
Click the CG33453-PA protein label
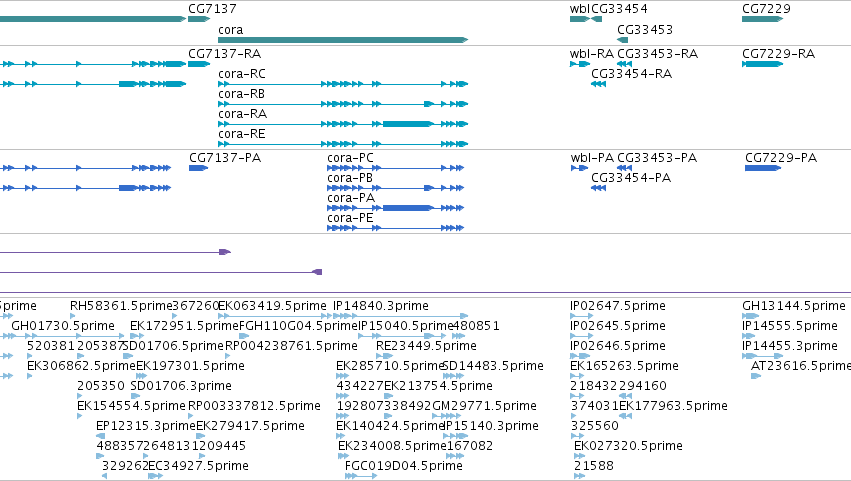click(657, 157)
